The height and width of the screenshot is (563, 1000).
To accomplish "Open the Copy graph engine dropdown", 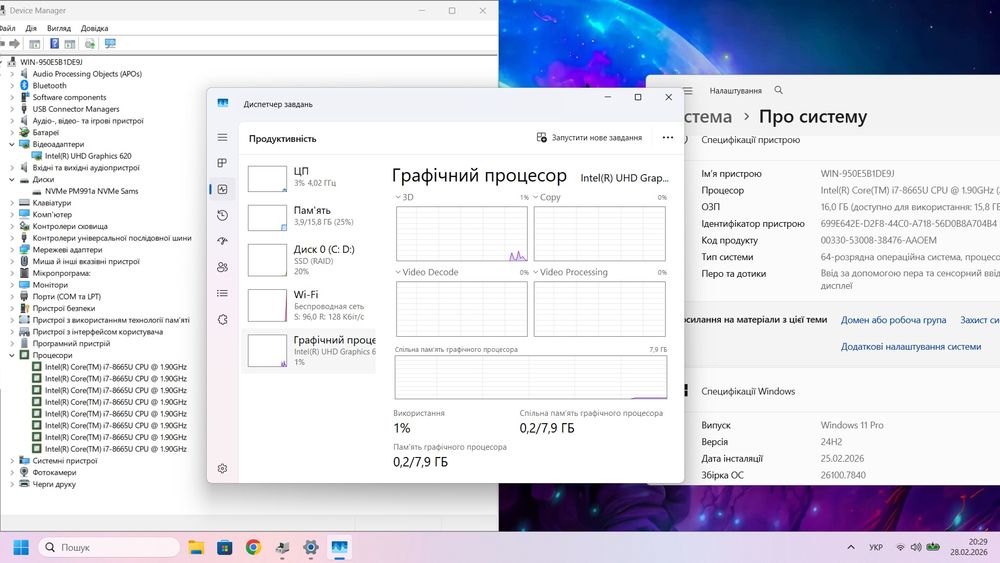I will tap(547, 197).
